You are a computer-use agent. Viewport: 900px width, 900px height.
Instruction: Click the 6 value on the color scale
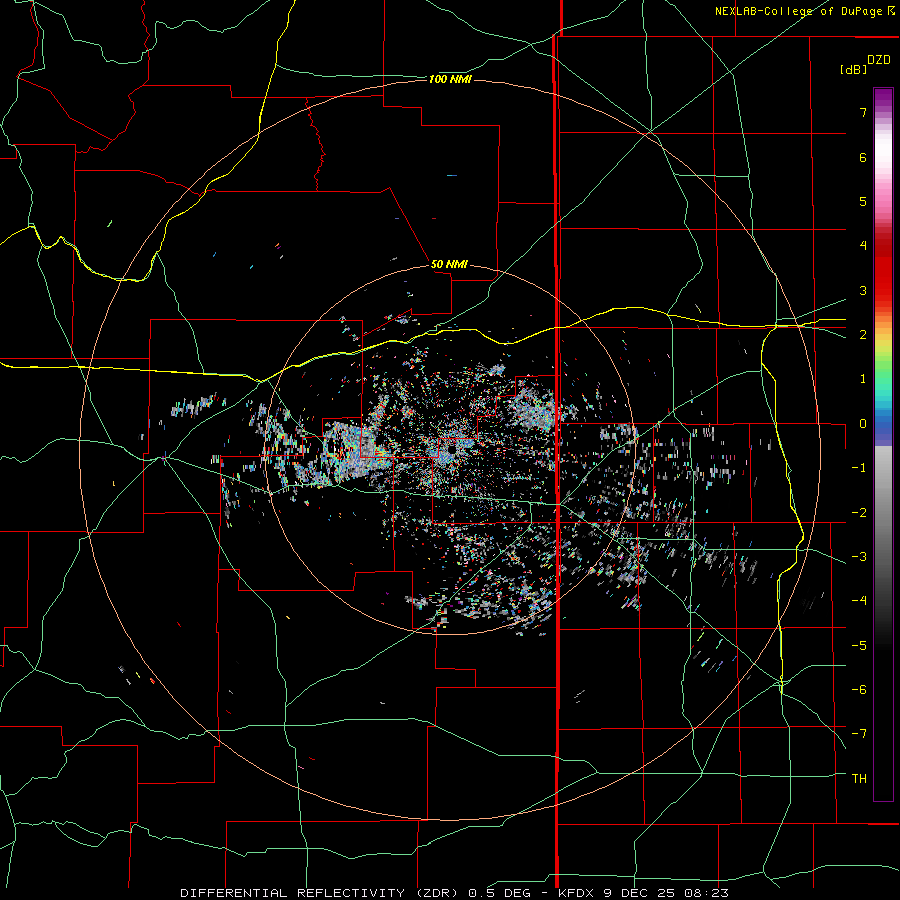[863, 157]
